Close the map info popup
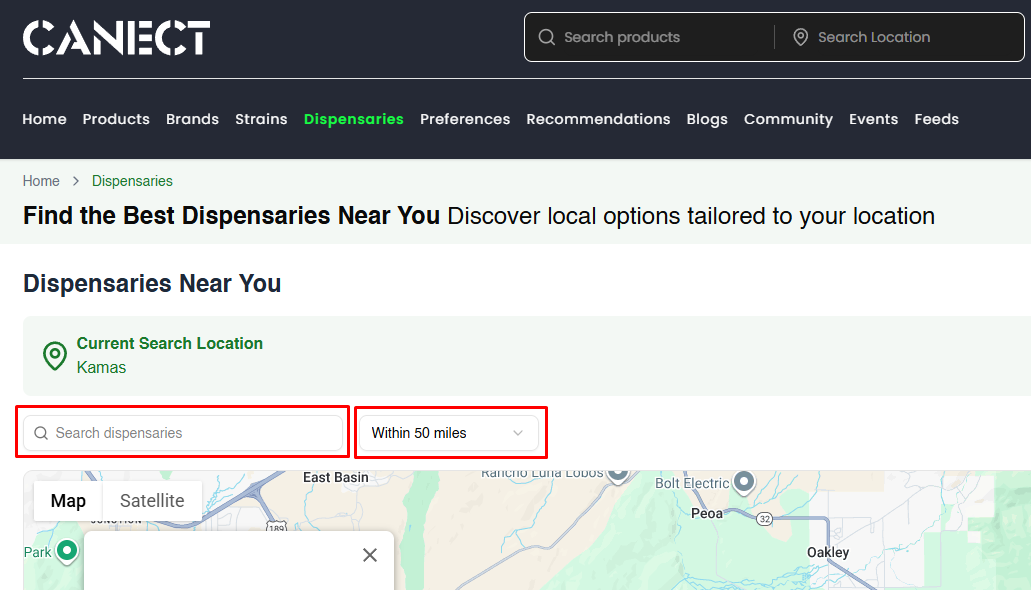 point(370,555)
